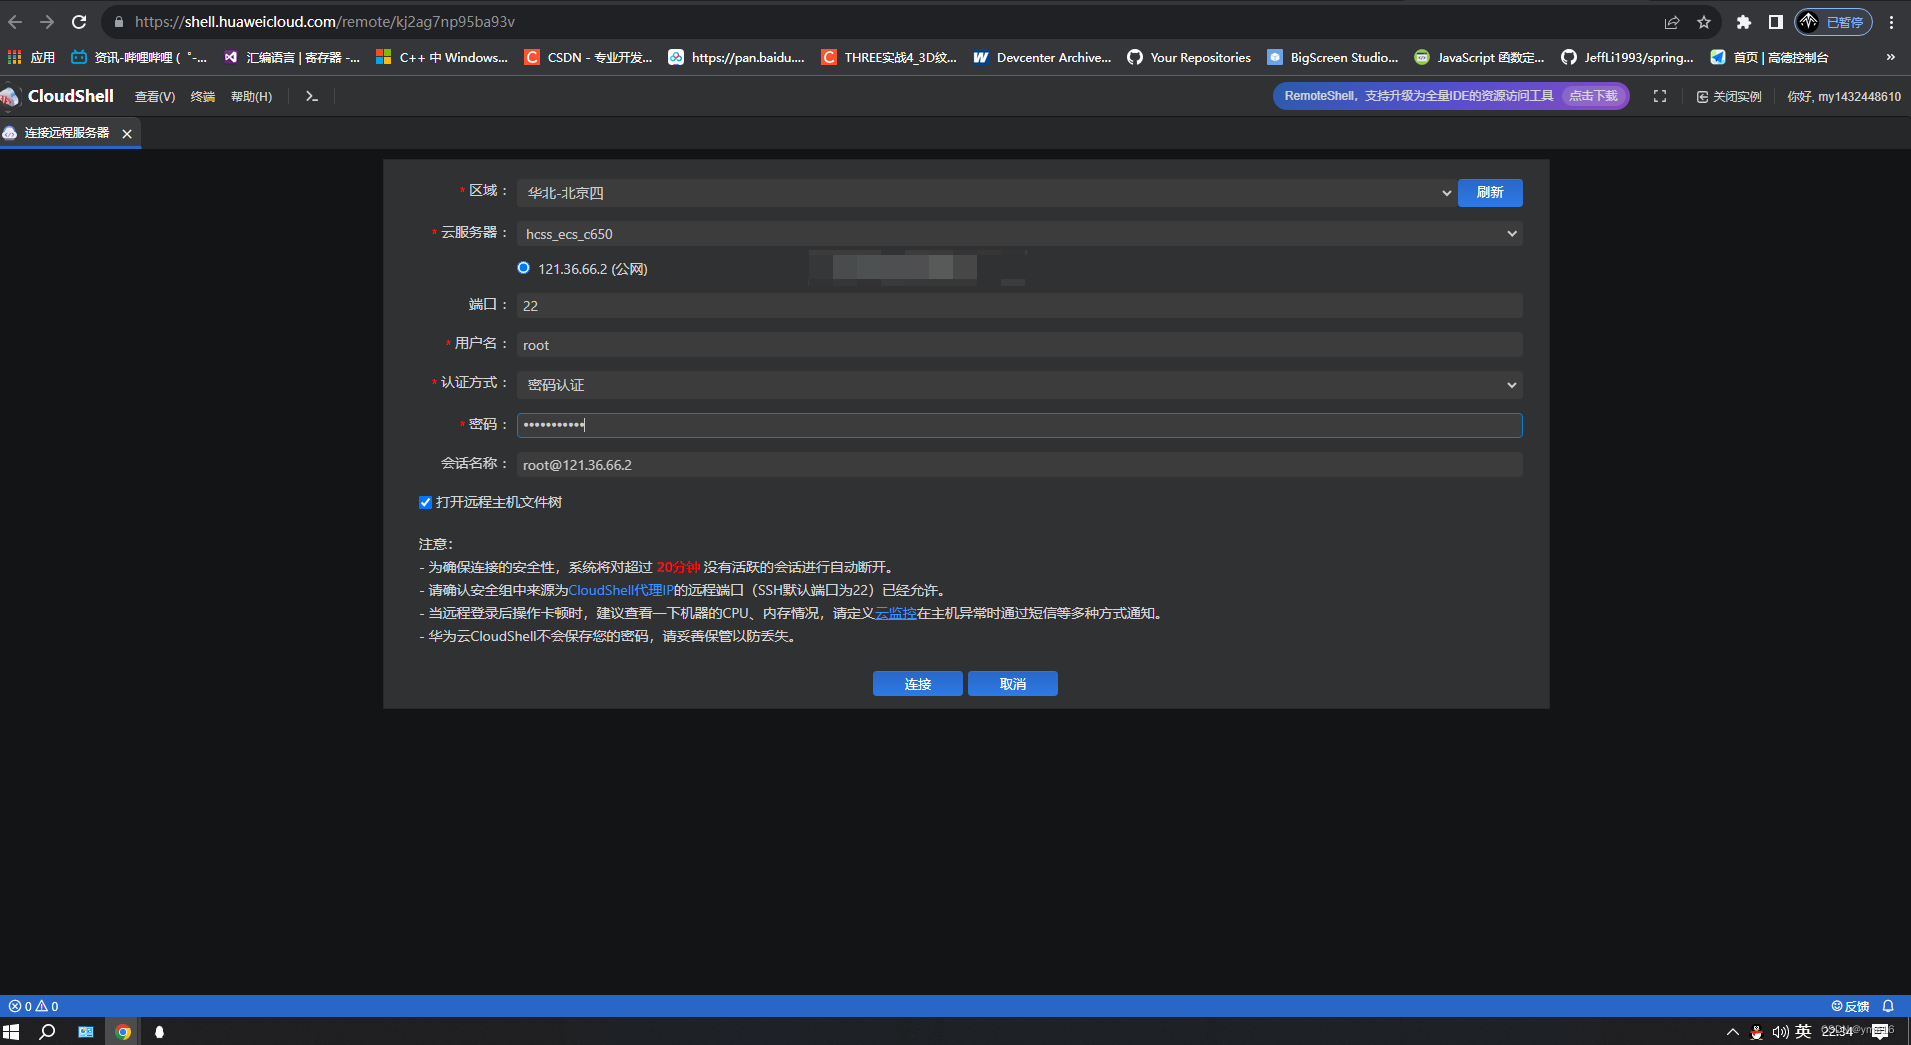The image size is (1911, 1045).
Task: Click the share page icon in address bar
Action: pyautogui.click(x=1672, y=22)
